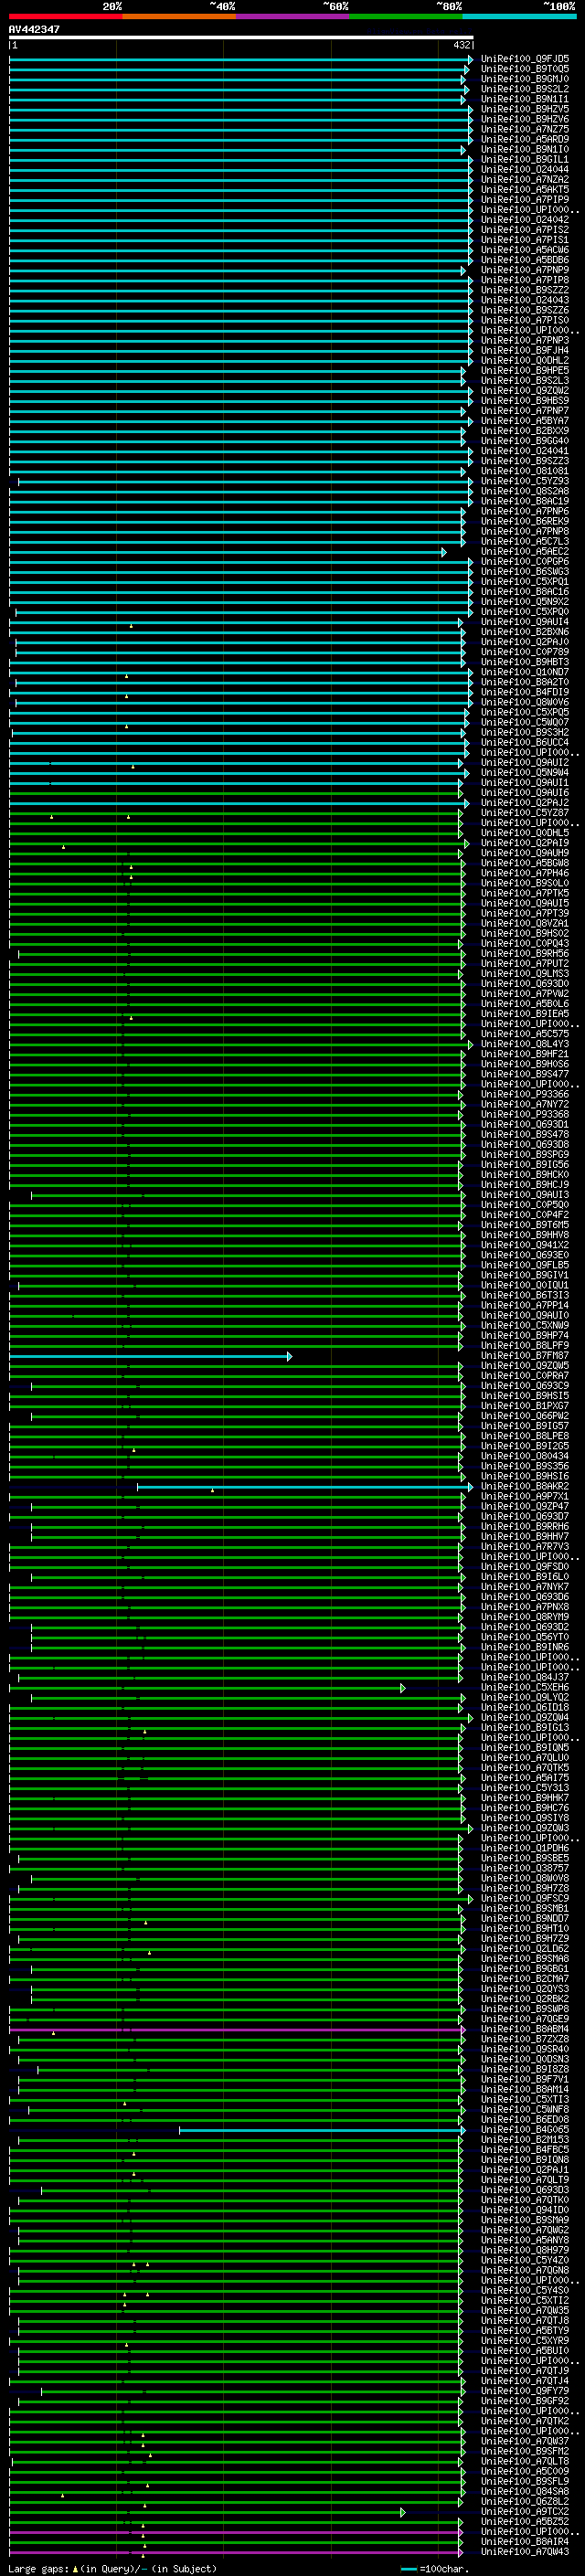Select the label UniRef100_B9FJM4

(x=525, y=350)
